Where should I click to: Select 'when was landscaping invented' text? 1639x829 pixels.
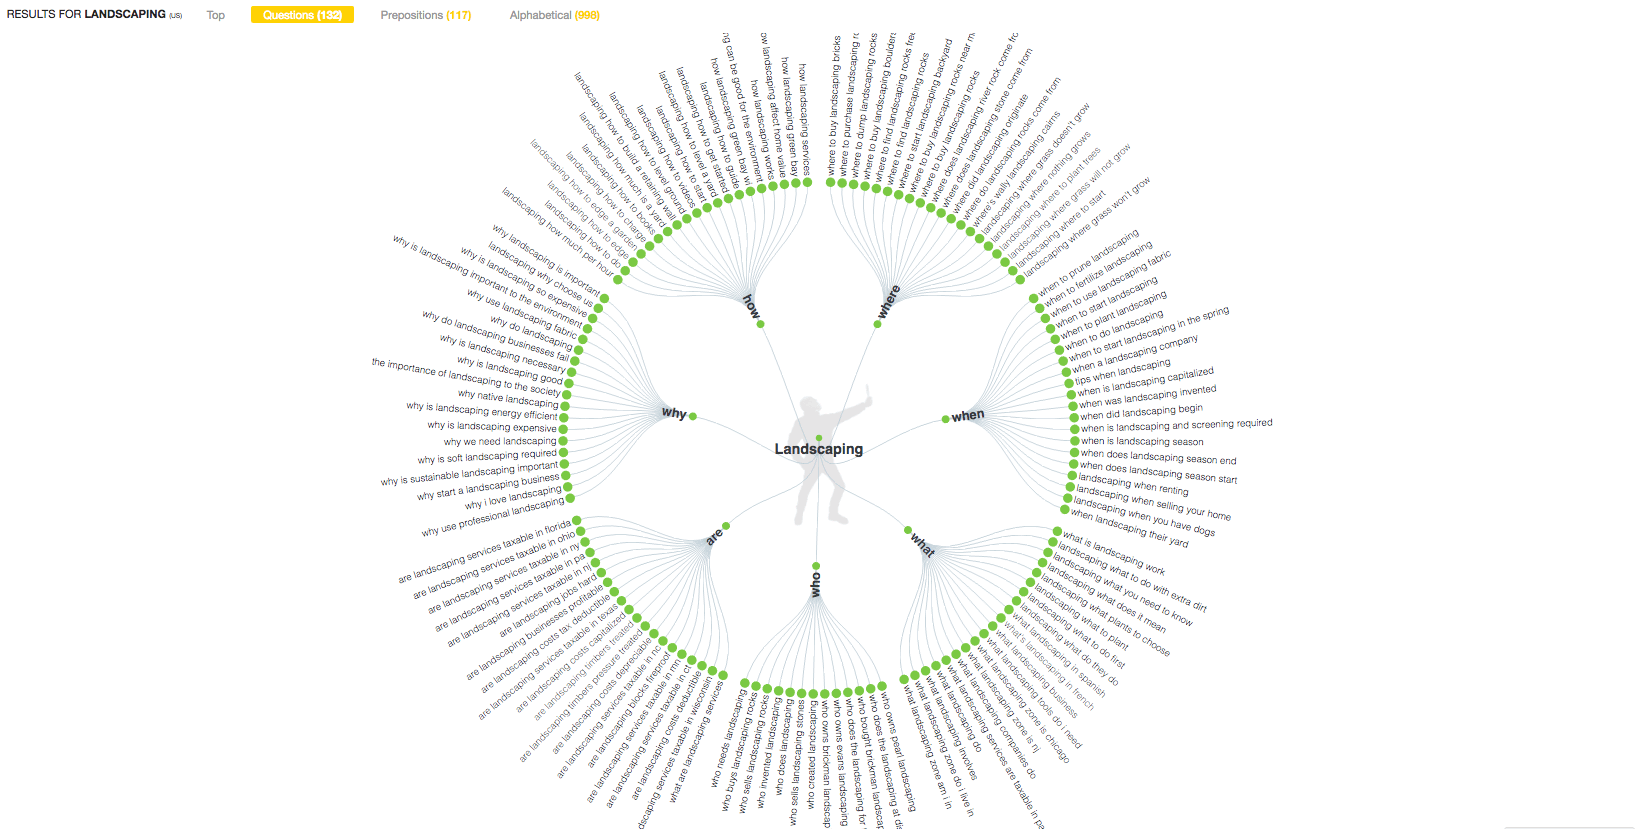click(1147, 397)
